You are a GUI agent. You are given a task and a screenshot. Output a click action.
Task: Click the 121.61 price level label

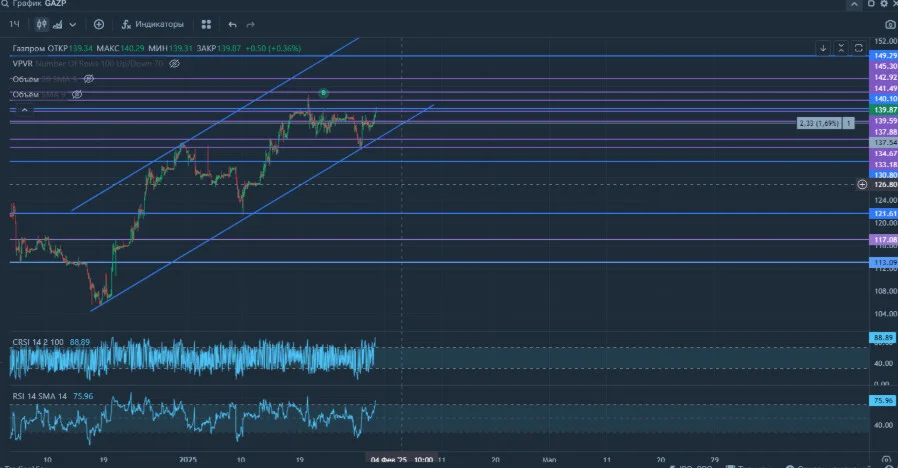[x=884, y=213]
